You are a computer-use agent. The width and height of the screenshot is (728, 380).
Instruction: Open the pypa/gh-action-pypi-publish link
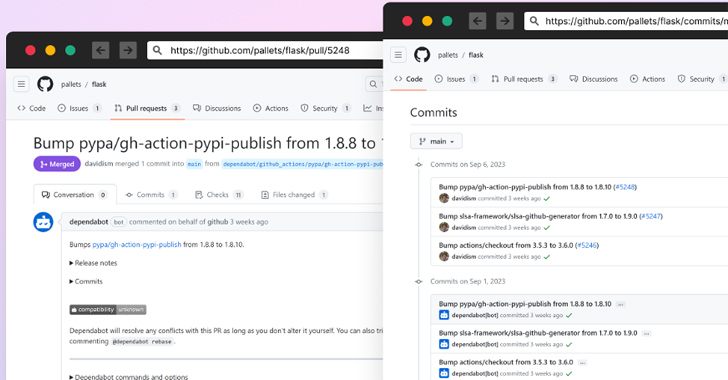tap(137, 244)
